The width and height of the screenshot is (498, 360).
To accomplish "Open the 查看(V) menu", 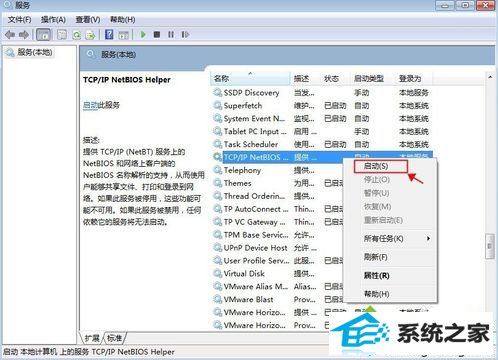I will (x=88, y=20).
